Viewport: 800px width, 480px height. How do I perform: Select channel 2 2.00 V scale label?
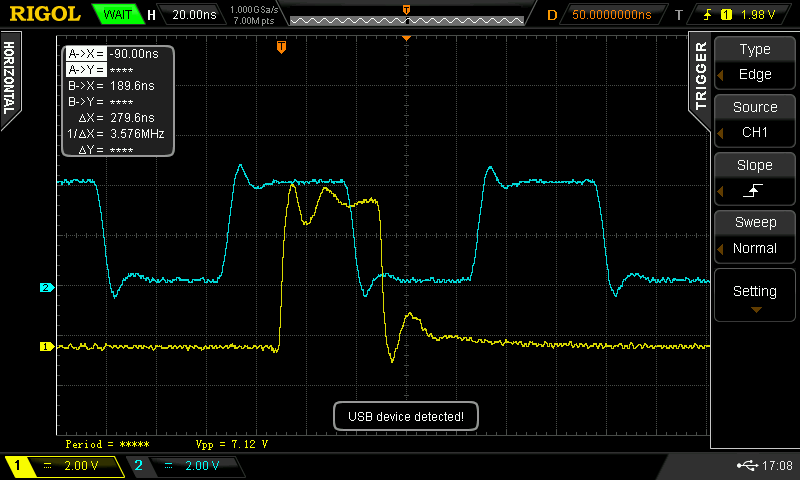(202, 466)
